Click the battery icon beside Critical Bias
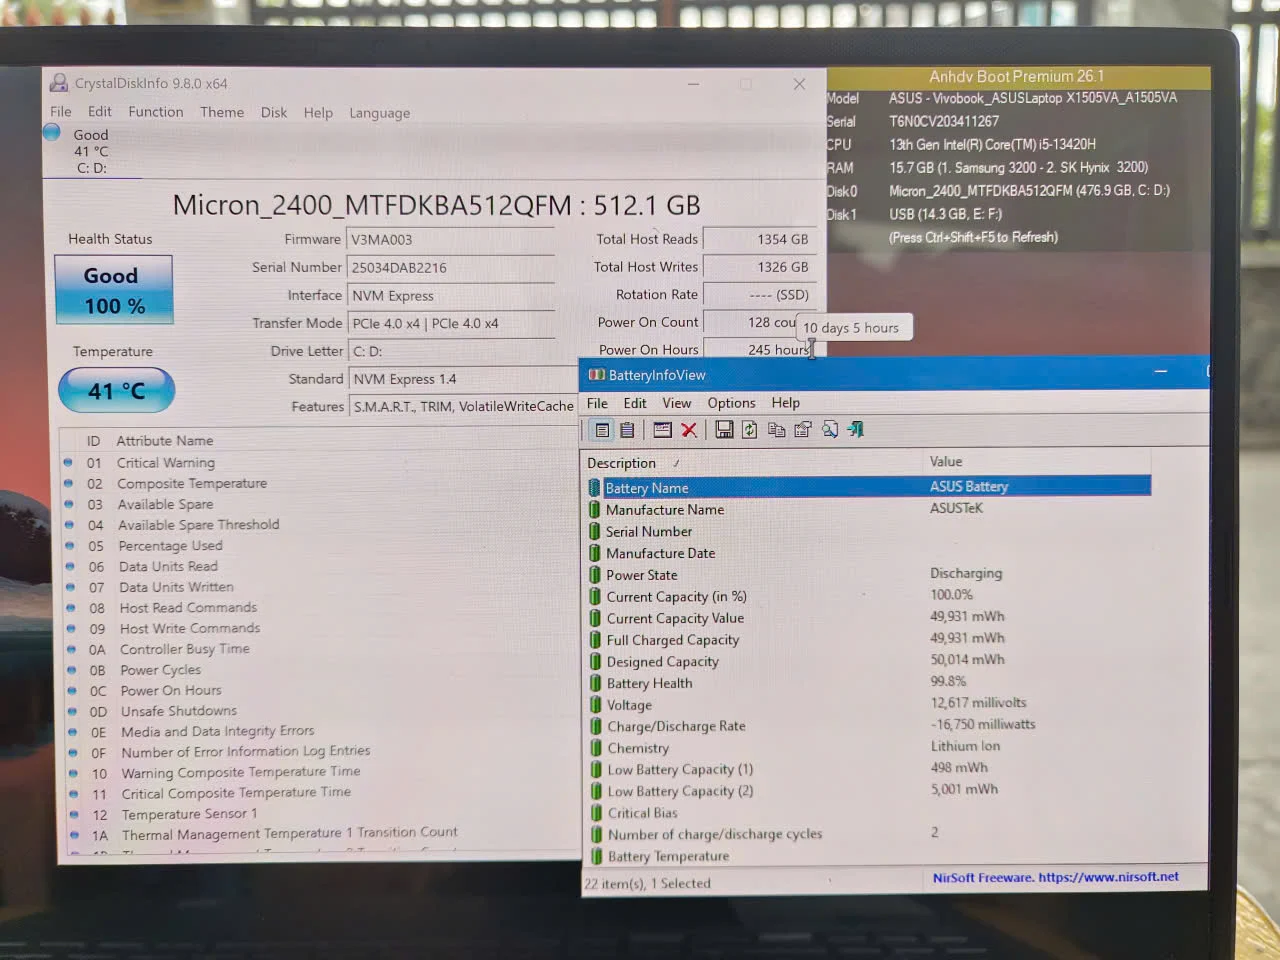 pyautogui.click(x=596, y=813)
